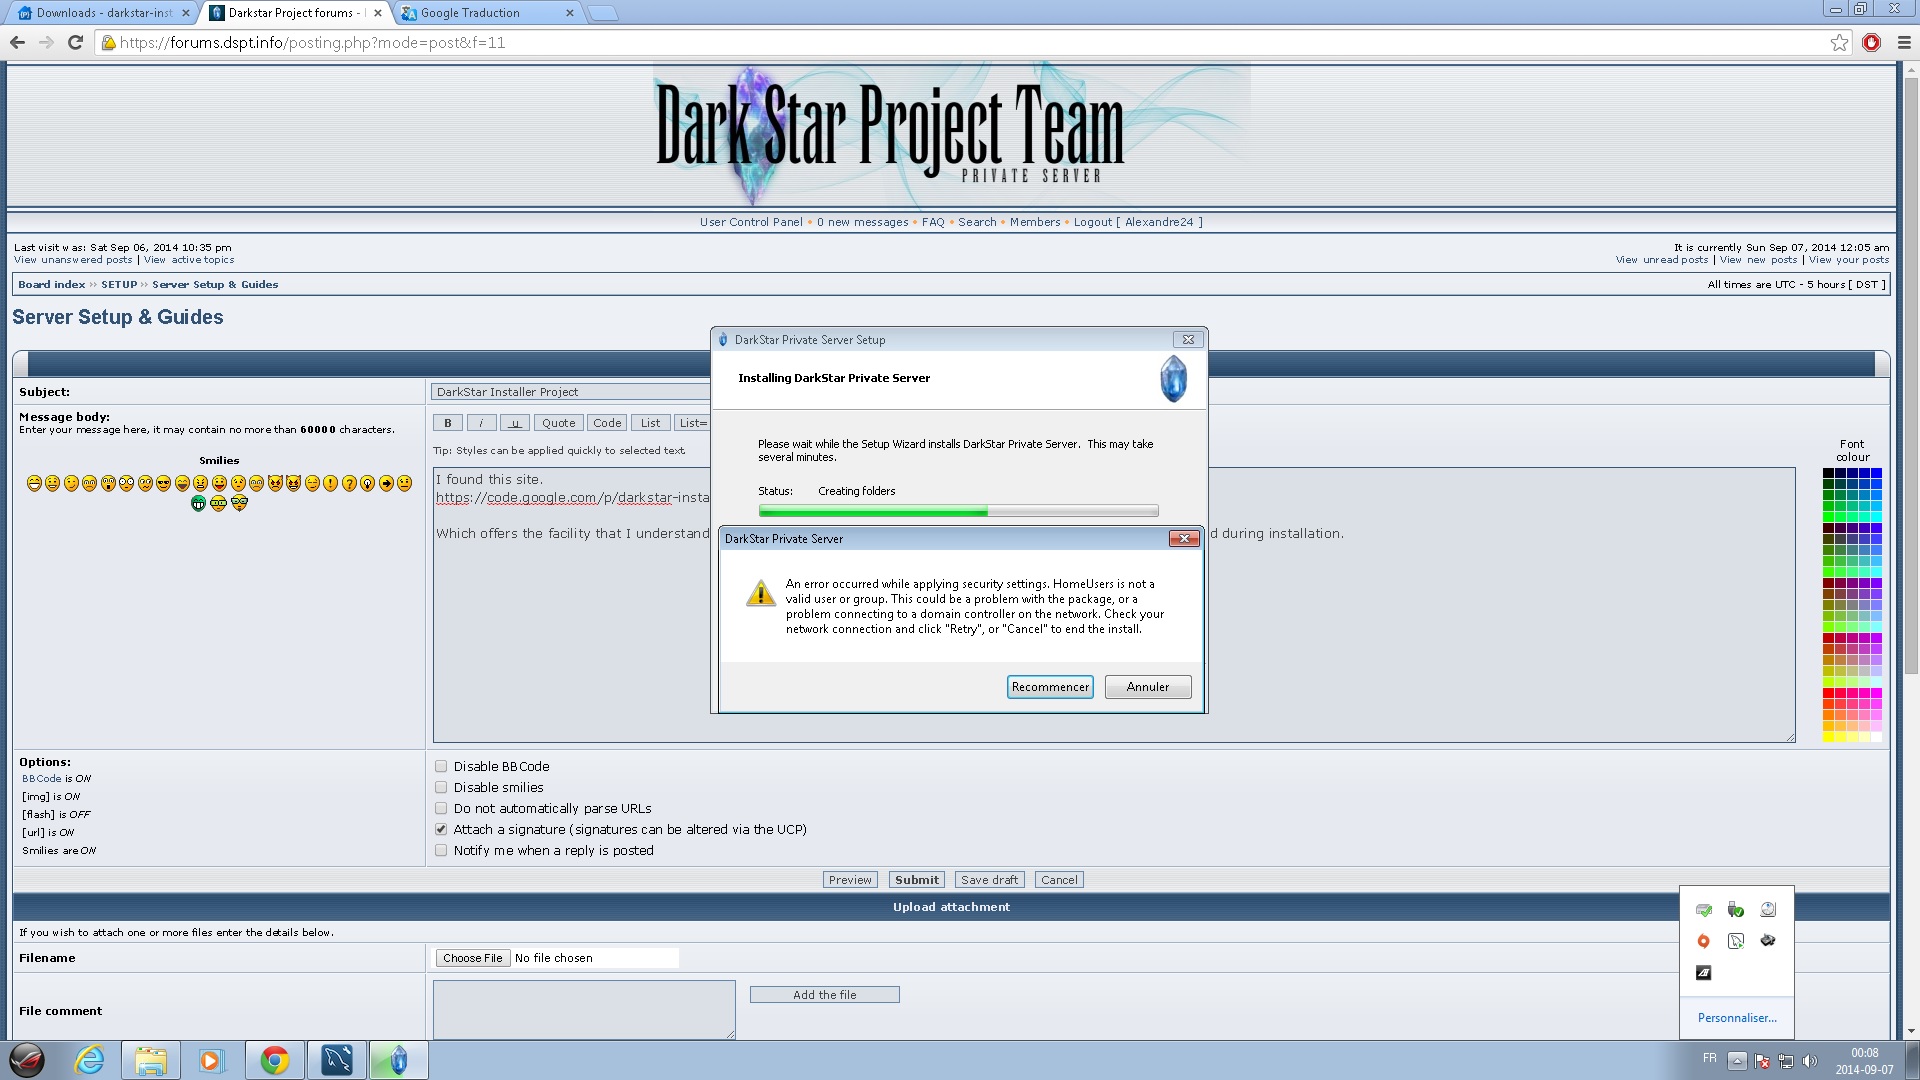Open User Control Panel link
Screen dimensions: 1920x1080
click(x=750, y=222)
